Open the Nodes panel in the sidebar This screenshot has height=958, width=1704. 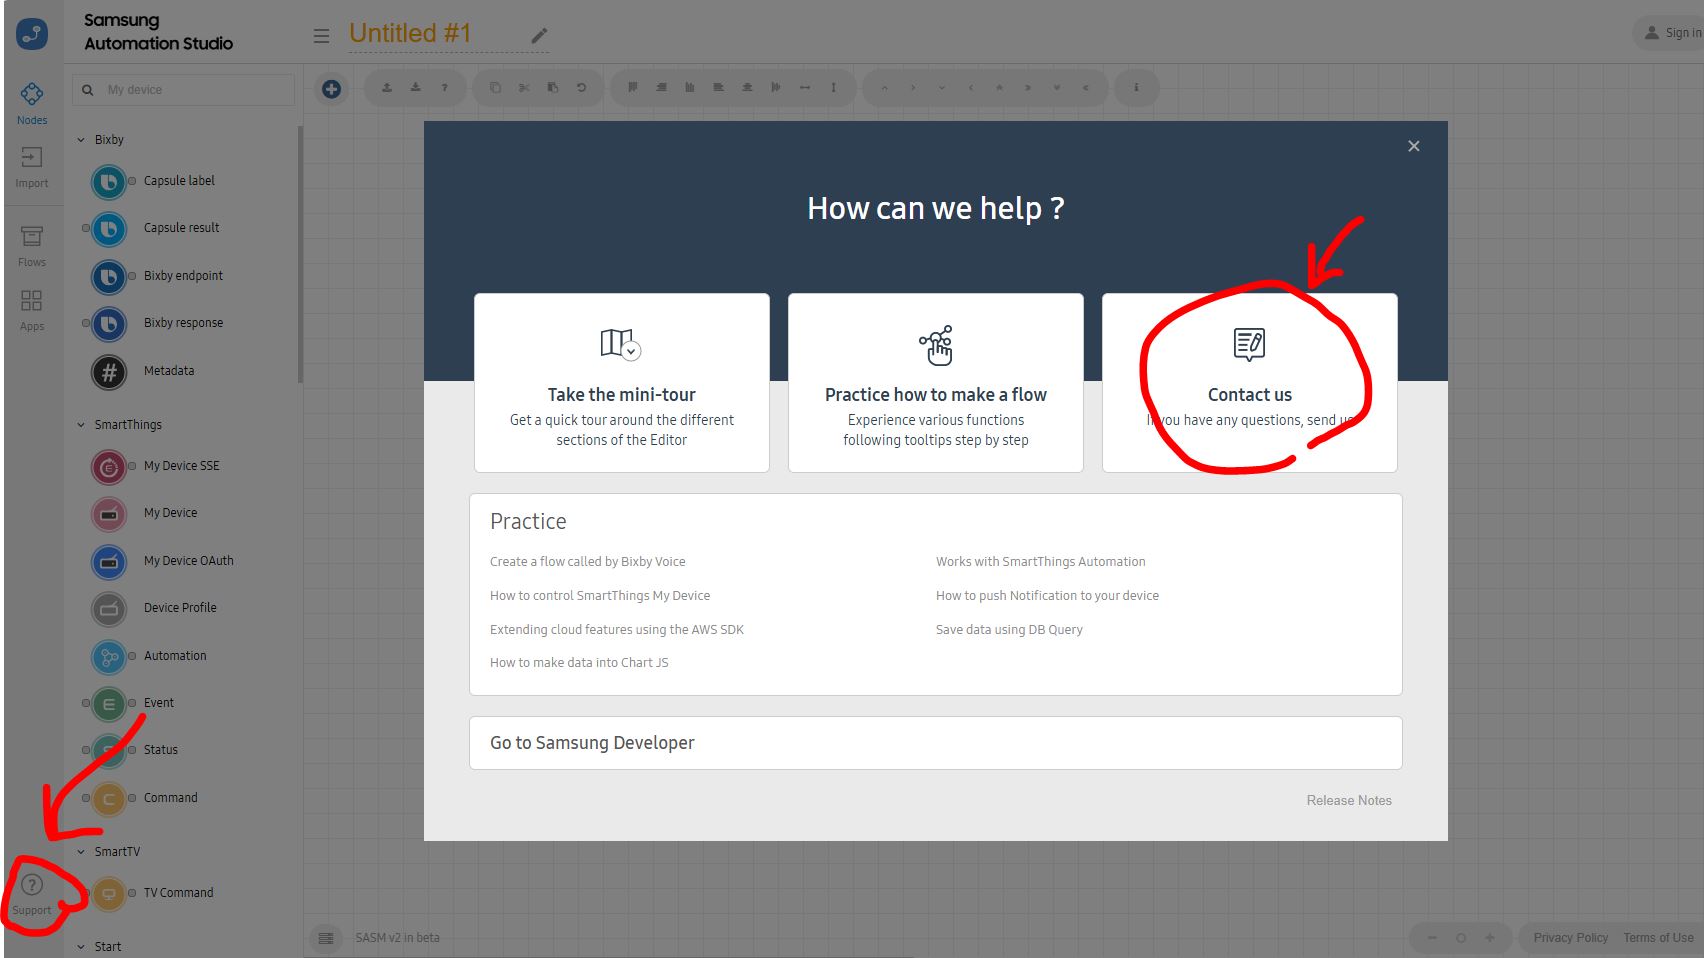tap(32, 104)
